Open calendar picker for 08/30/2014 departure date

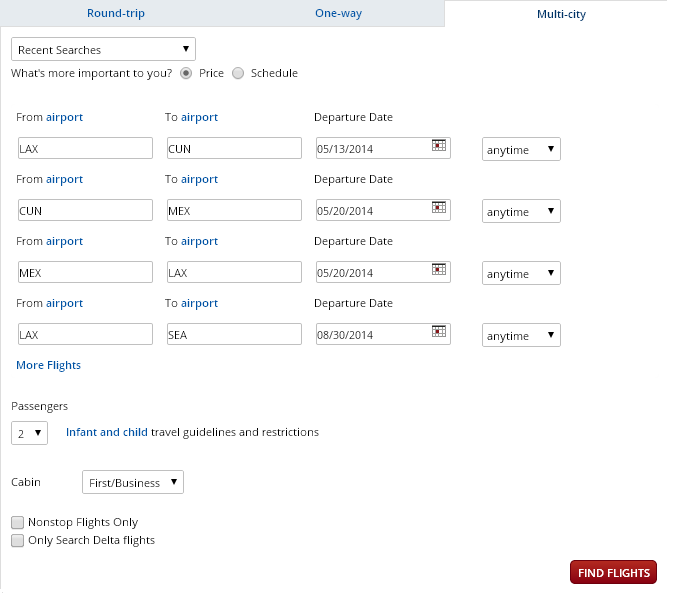(x=439, y=331)
